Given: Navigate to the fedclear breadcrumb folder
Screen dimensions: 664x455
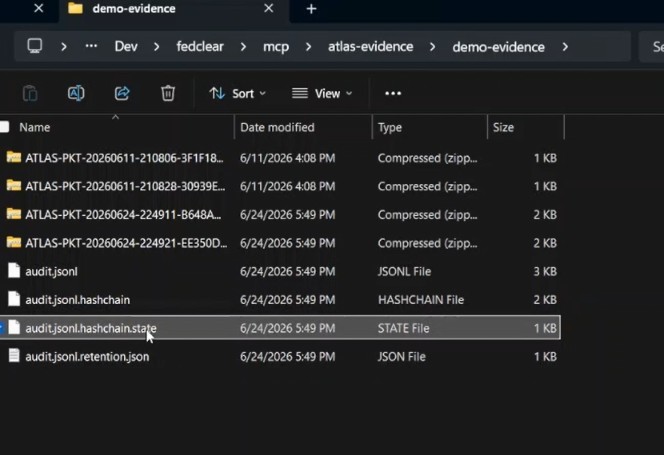Looking at the screenshot, I should click(x=200, y=47).
